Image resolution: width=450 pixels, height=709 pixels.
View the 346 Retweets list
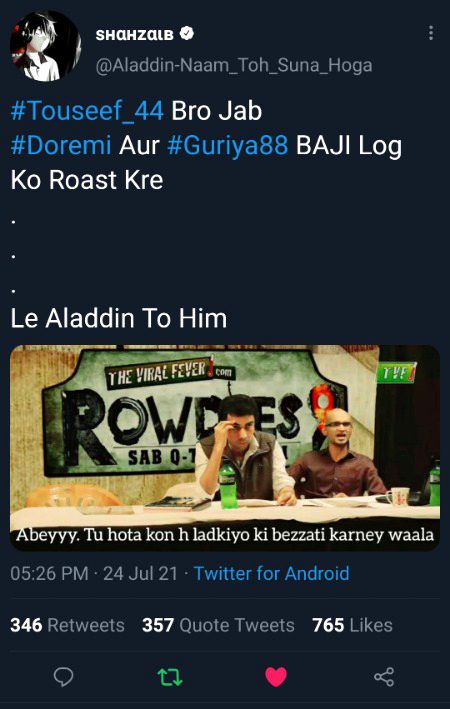[67, 625]
